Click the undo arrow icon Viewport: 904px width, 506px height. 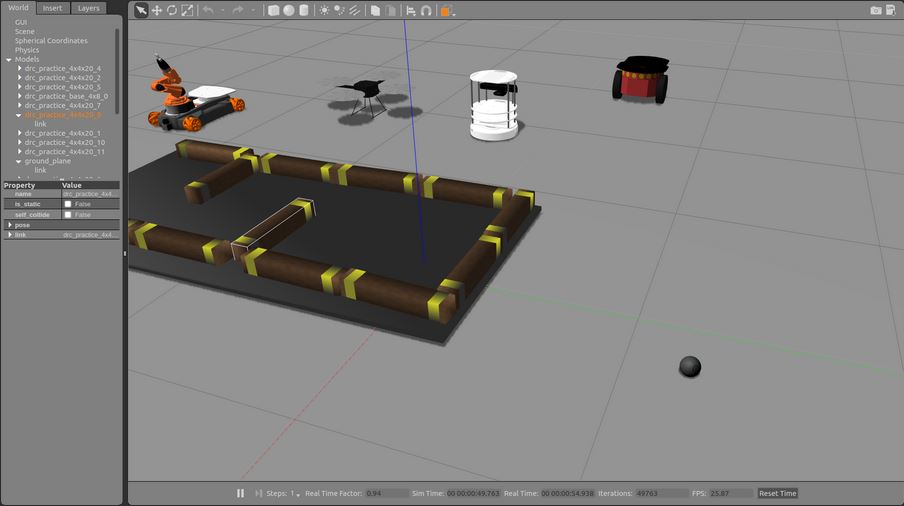pyautogui.click(x=208, y=10)
